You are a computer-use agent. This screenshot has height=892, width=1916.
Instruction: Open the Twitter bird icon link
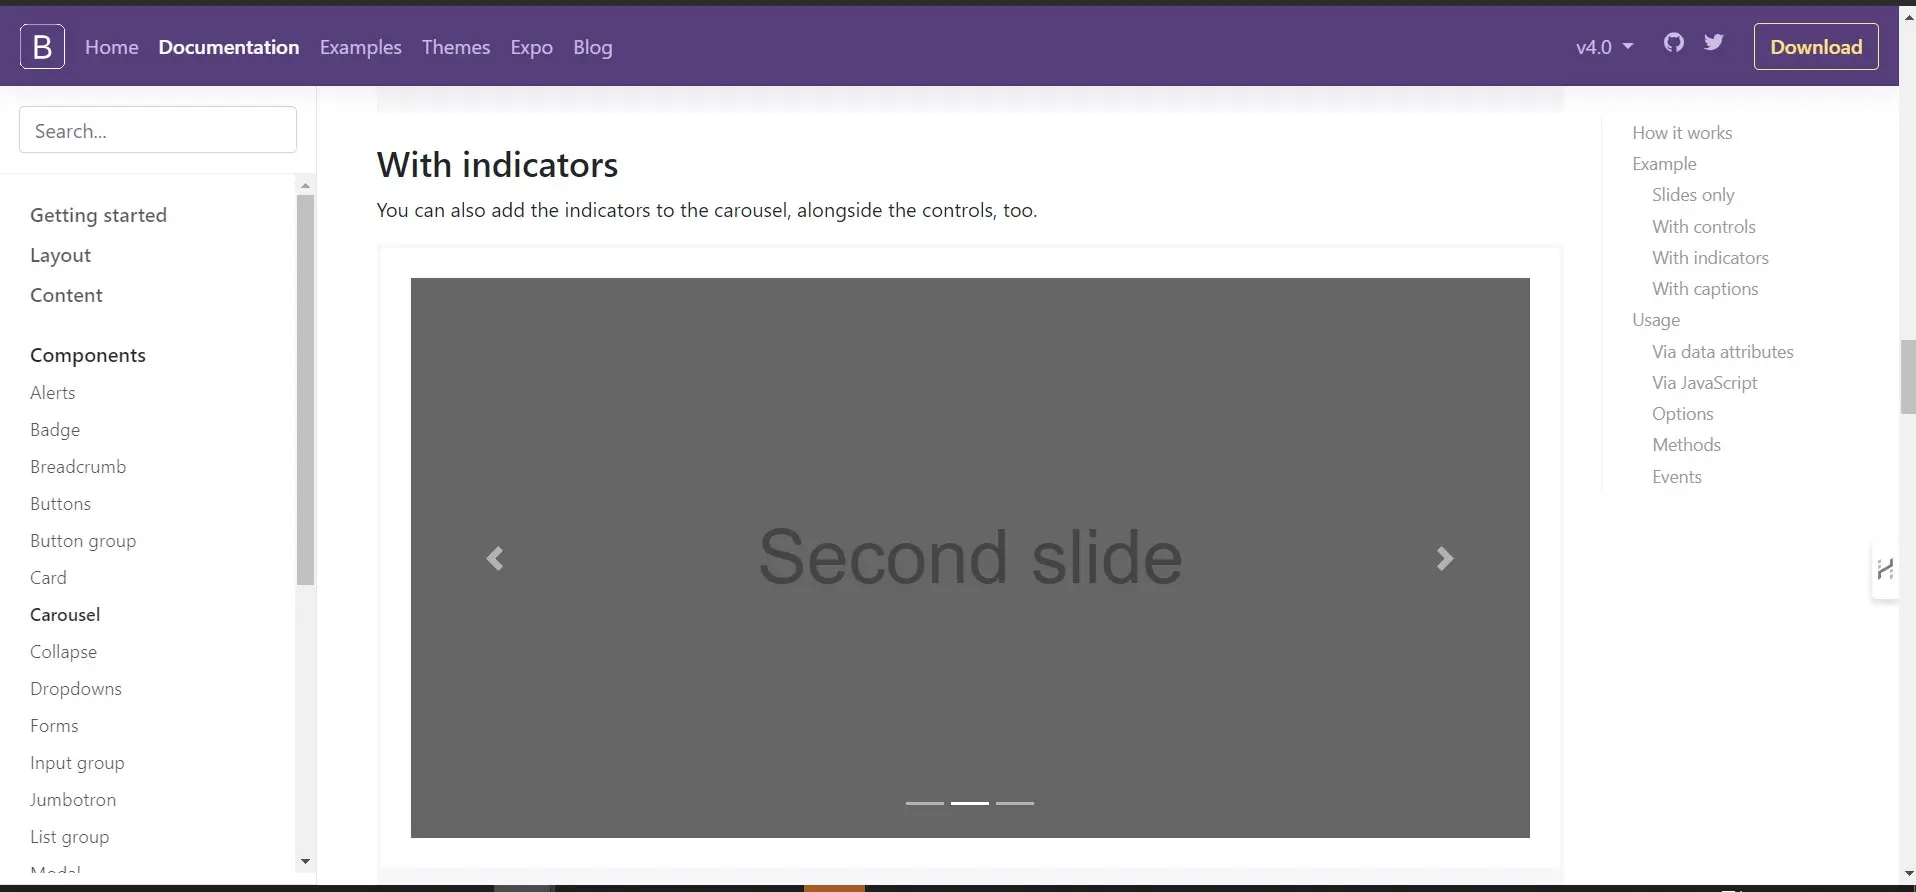point(1714,43)
